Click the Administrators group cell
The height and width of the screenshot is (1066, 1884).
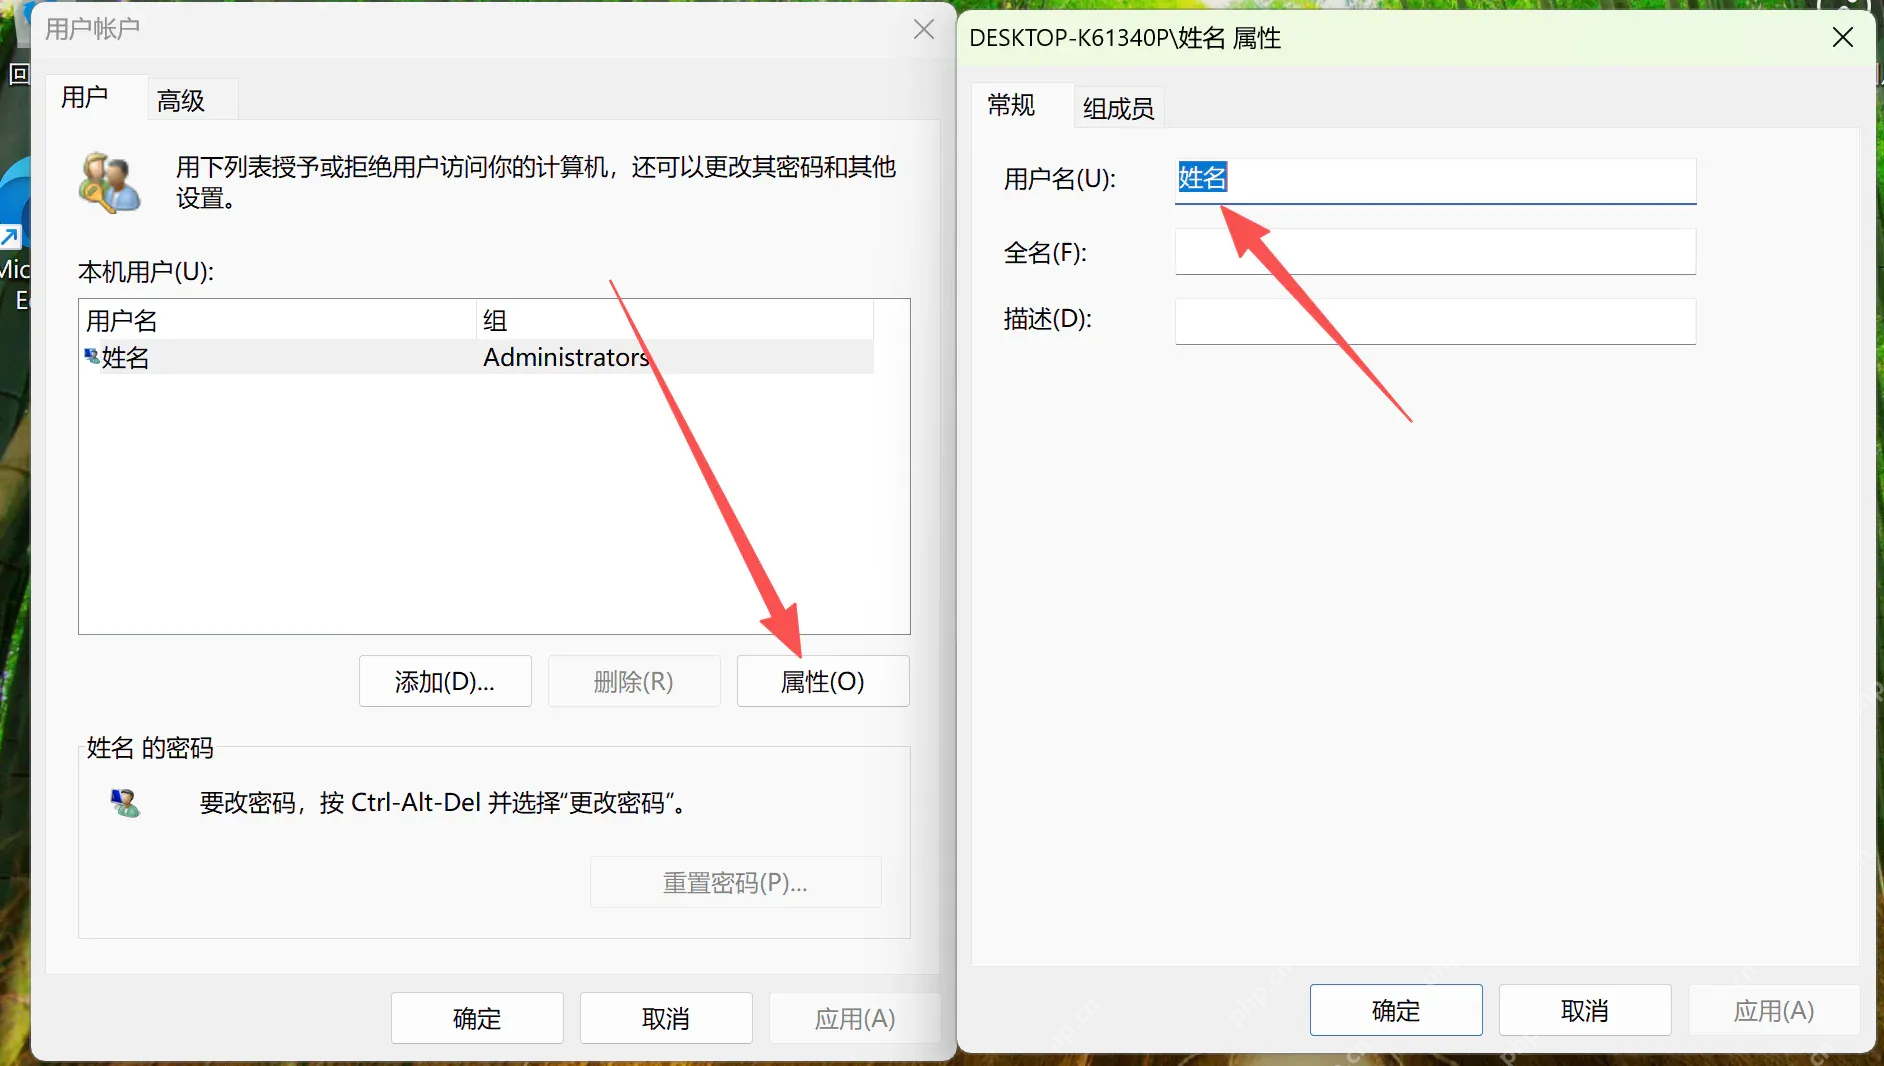coord(566,357)
